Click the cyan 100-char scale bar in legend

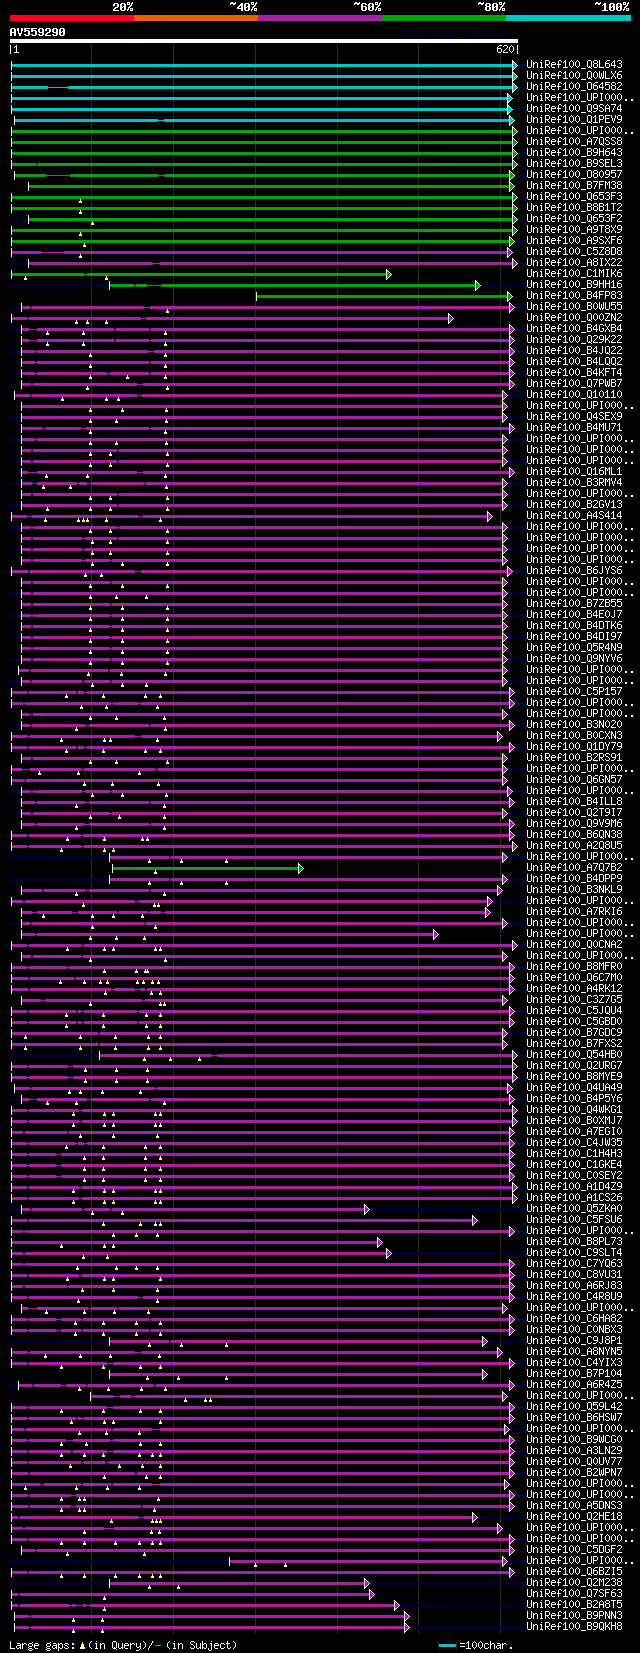447,1644
